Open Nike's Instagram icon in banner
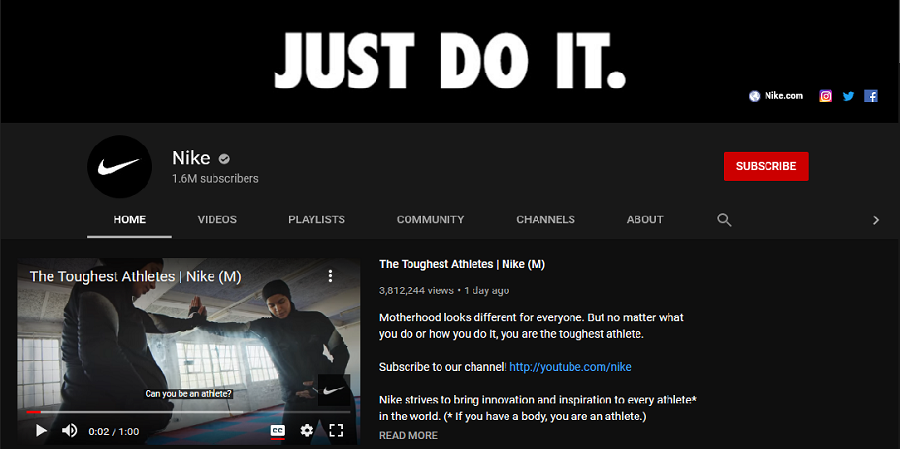The height and width of the screenshot is (449, 900). pyautogui.click(x=825, y=96)
